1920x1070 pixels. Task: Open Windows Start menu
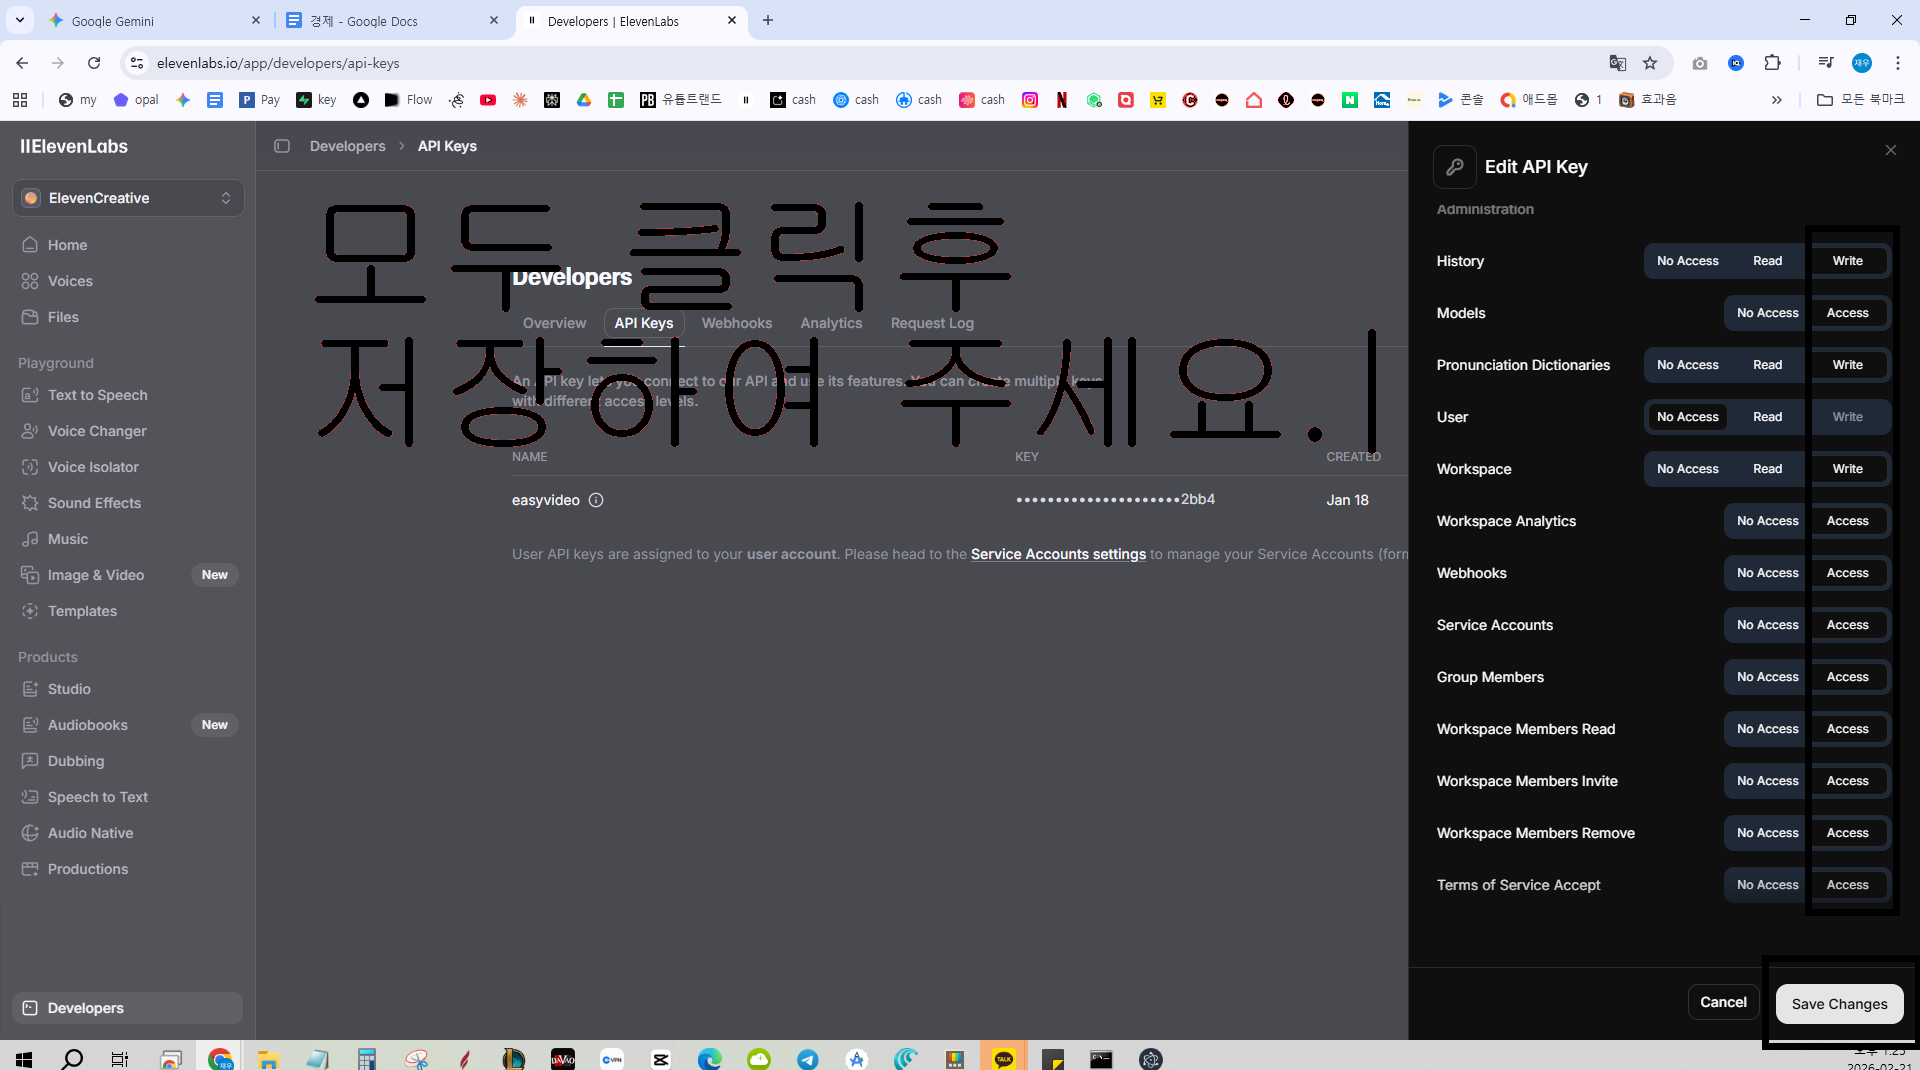point(24,1058)
